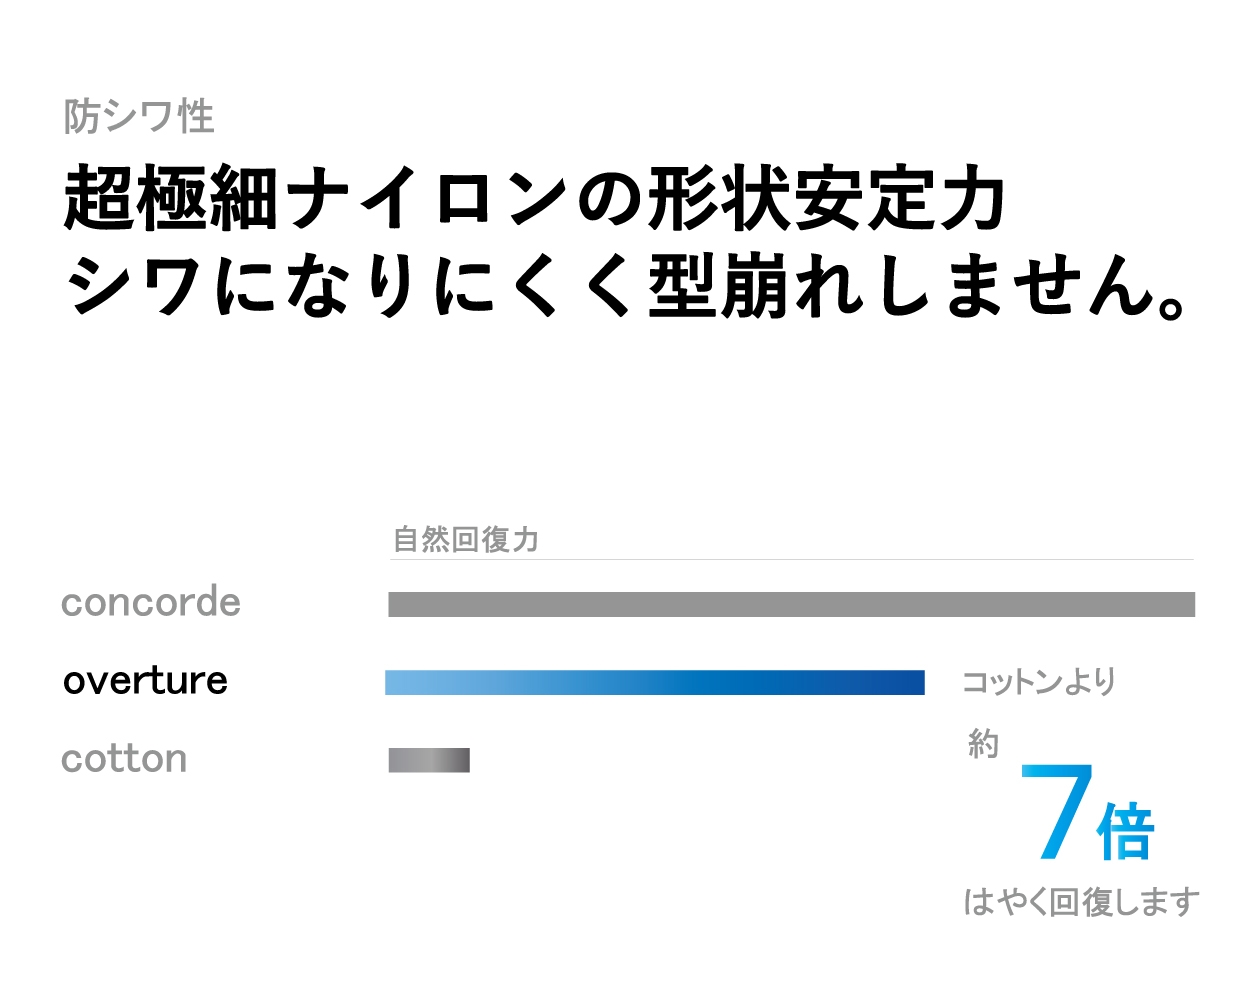Click the はやく回復します caption

point(1081,902)
